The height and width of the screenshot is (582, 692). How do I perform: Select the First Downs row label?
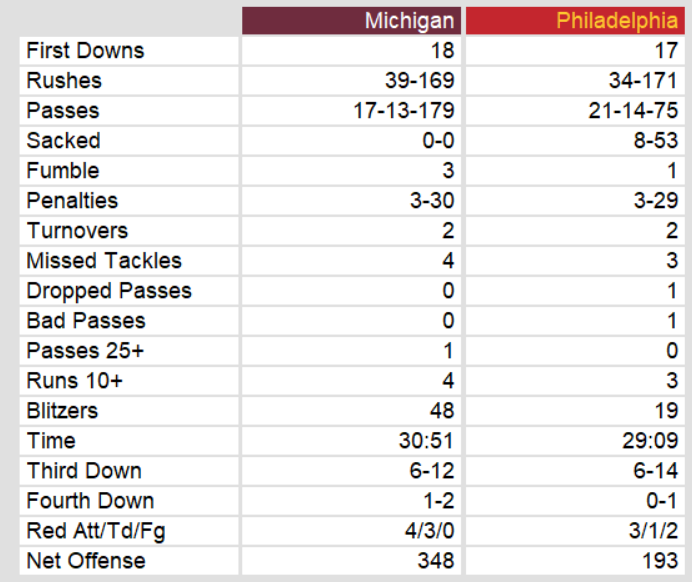tap(85, 51)
